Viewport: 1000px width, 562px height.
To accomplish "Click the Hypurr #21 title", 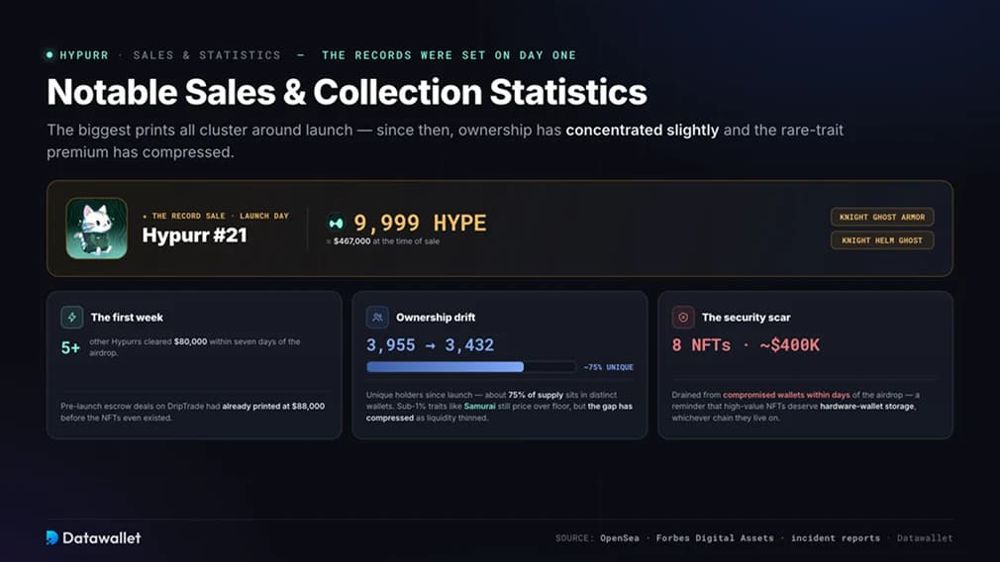I will [x=195, y=235].
